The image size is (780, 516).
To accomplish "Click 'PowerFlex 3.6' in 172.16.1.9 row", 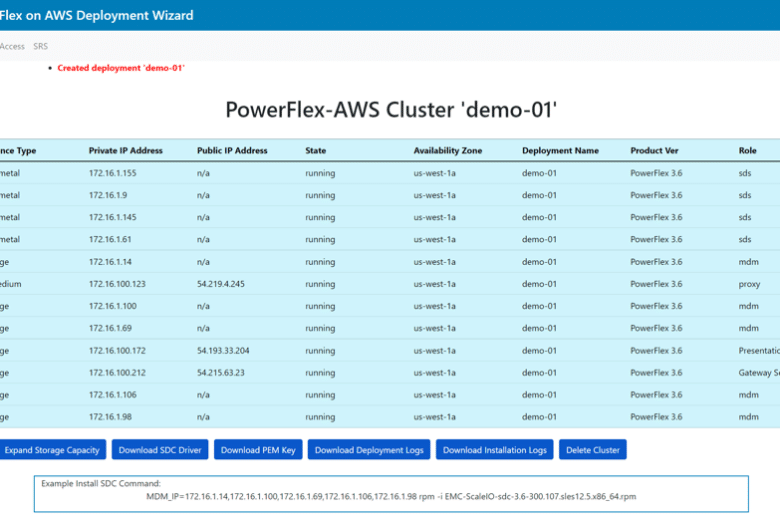I will point(656,195).
